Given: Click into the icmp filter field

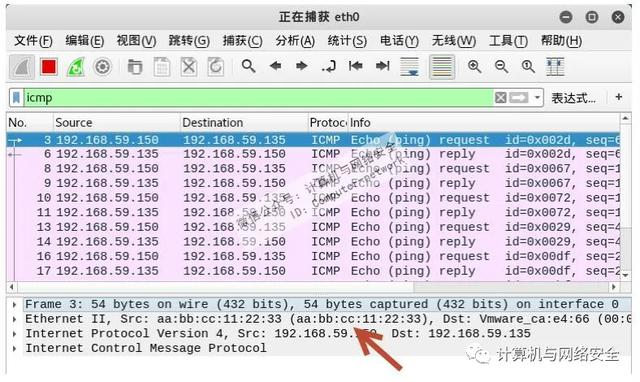Looking at the screenshot, I should (258, 98).
